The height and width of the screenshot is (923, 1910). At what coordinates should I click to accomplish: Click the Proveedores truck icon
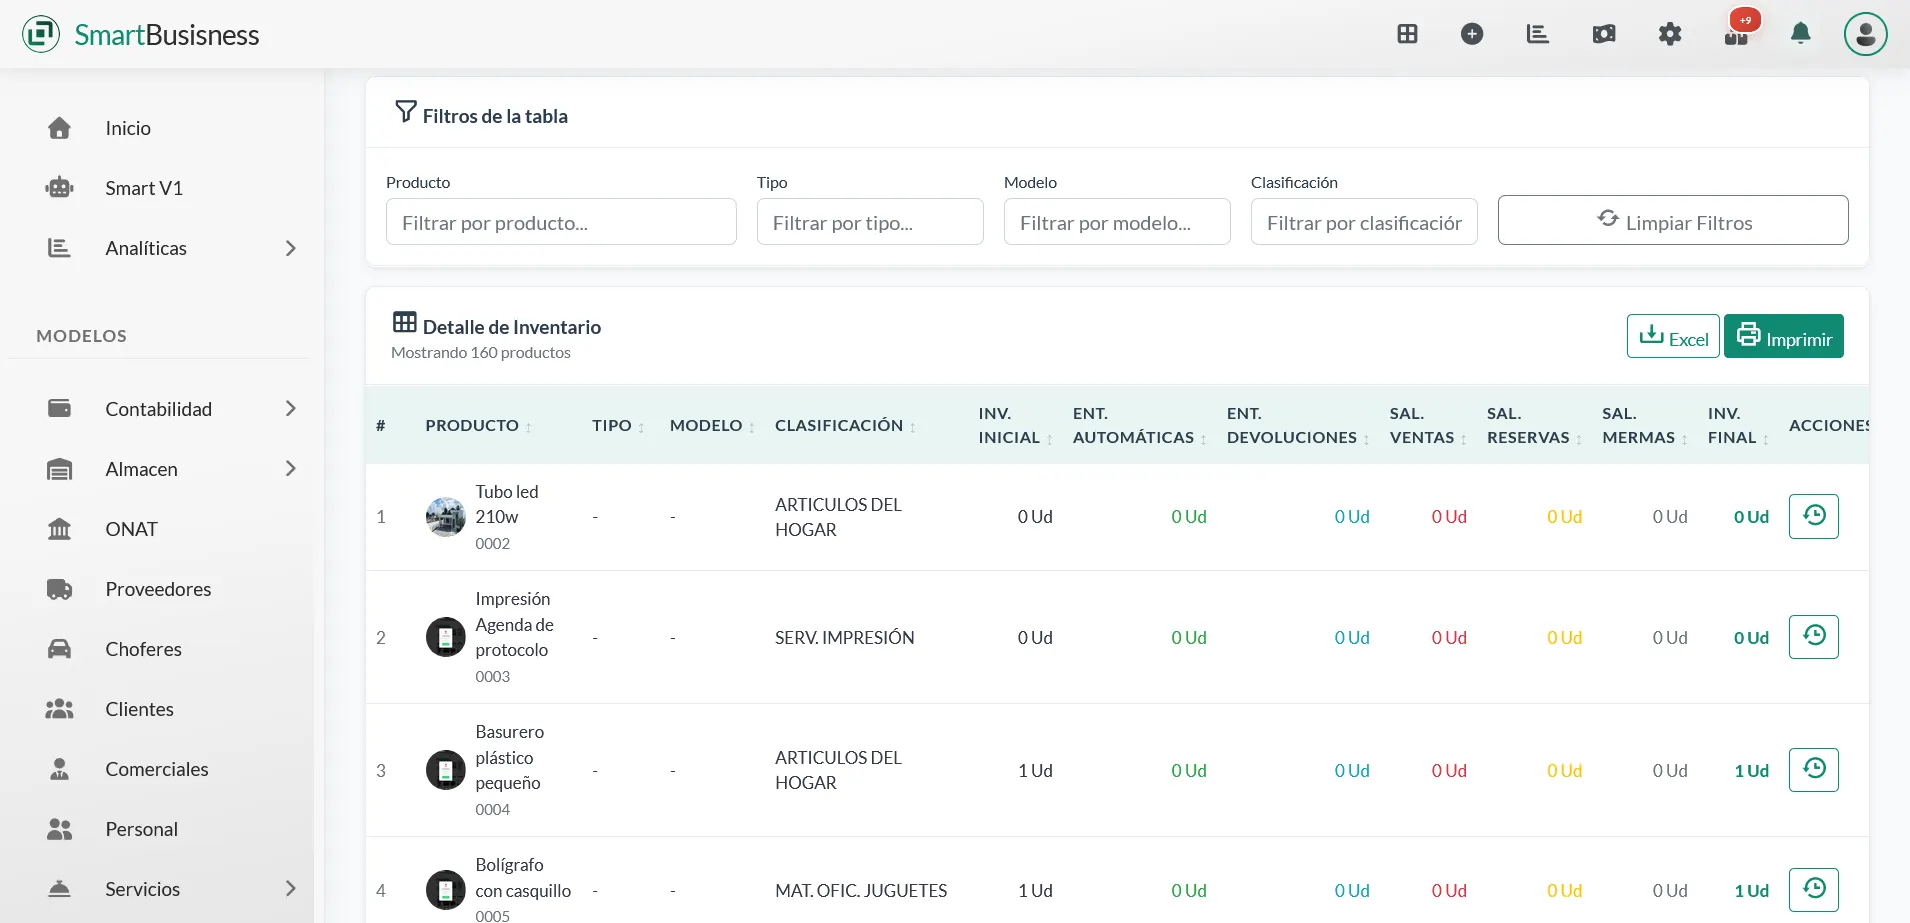tap(59, 589)
